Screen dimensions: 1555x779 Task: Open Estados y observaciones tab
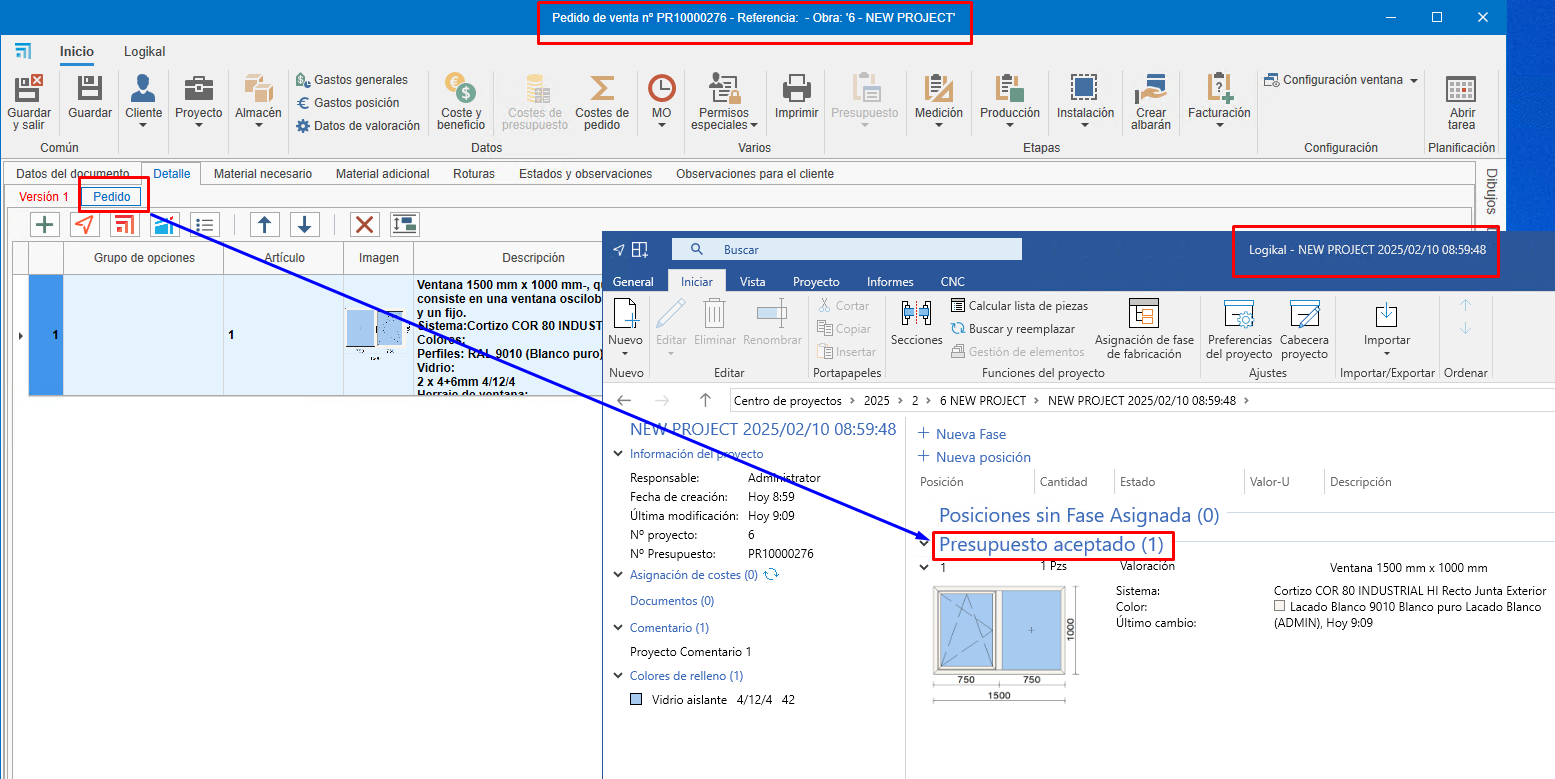click(586, 174)
